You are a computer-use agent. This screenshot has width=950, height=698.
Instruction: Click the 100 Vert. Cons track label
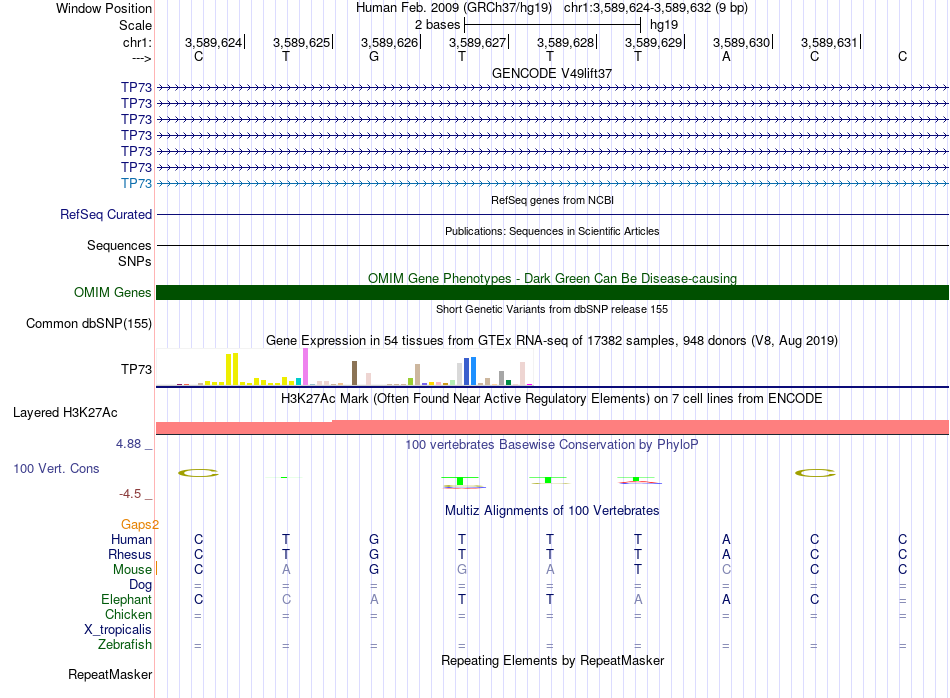tap(56, 468)
